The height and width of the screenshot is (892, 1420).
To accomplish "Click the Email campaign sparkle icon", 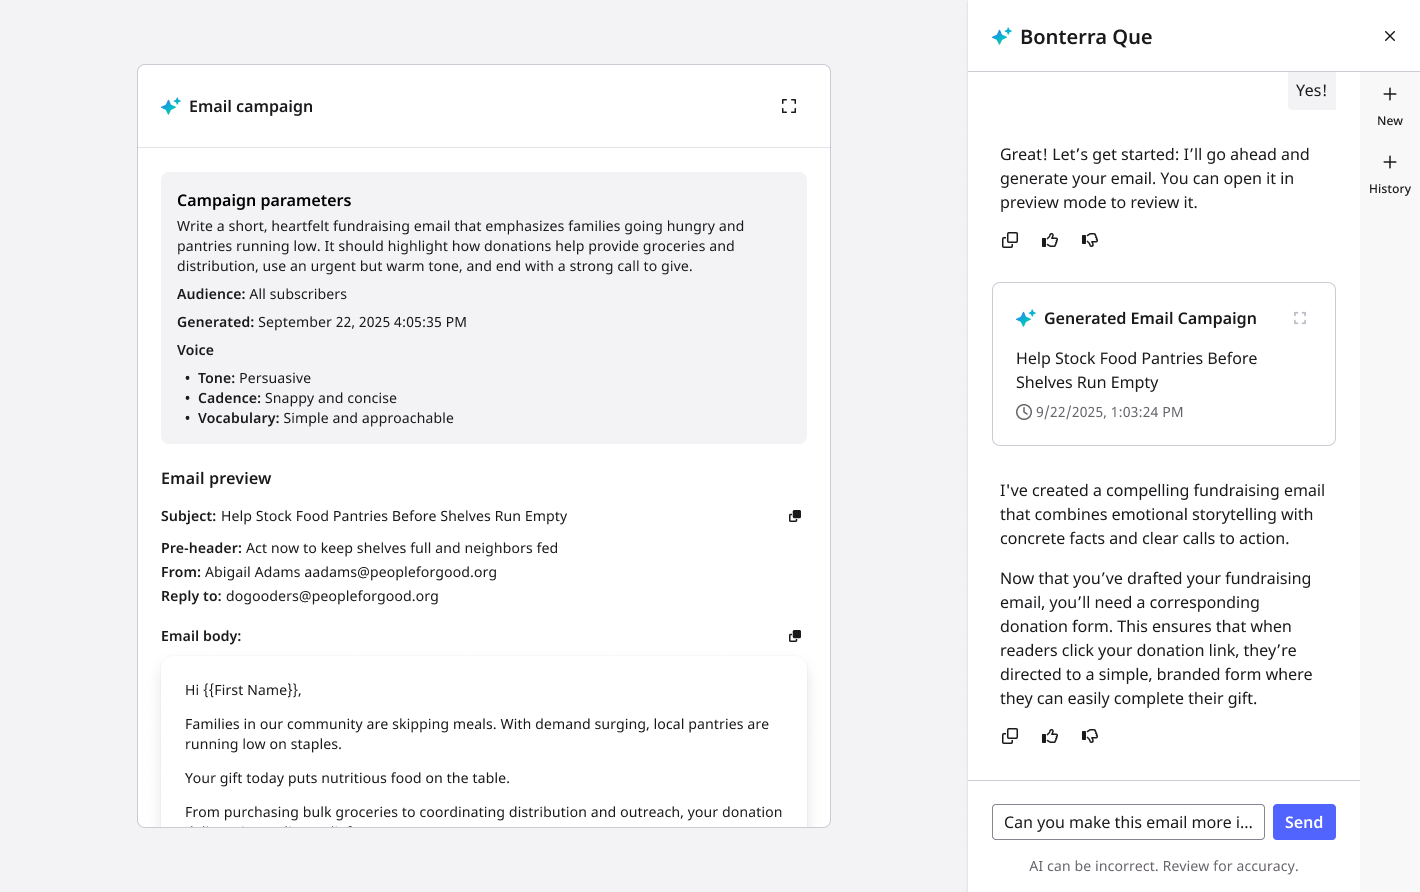I will 171,106.
